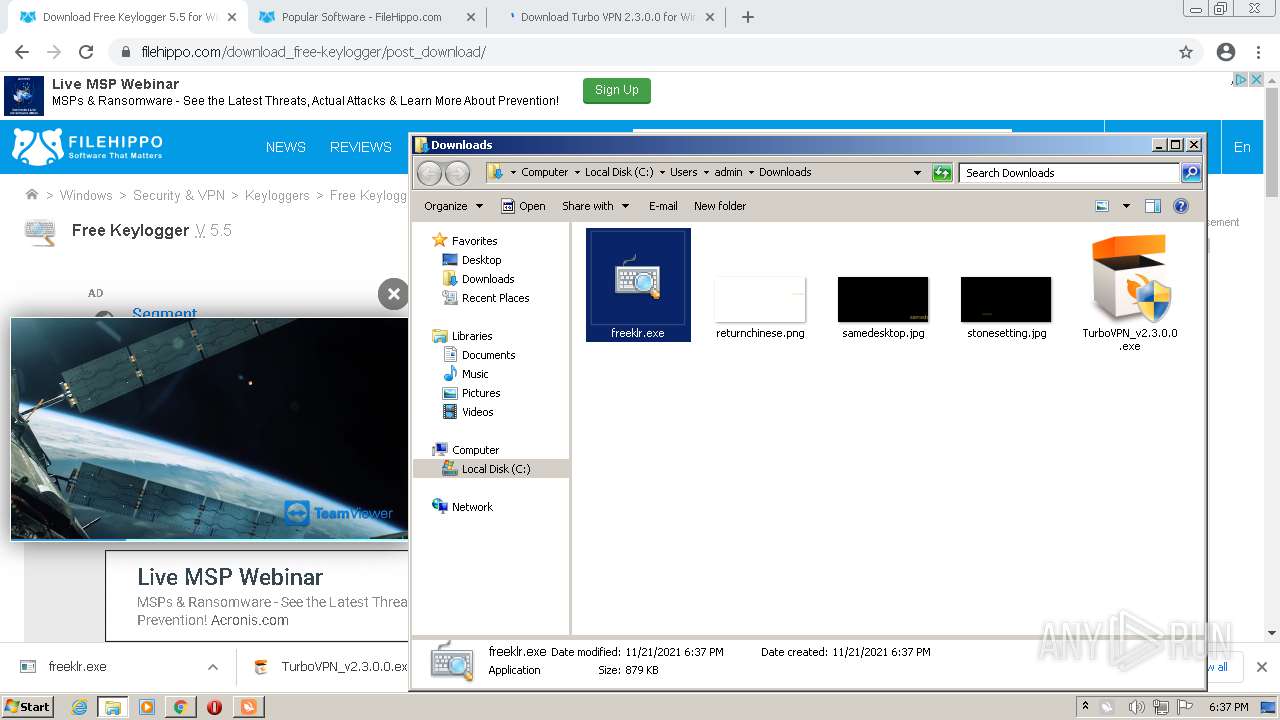Click the volume icon in system tray
1280x720 pixels.
(1137, 707)
